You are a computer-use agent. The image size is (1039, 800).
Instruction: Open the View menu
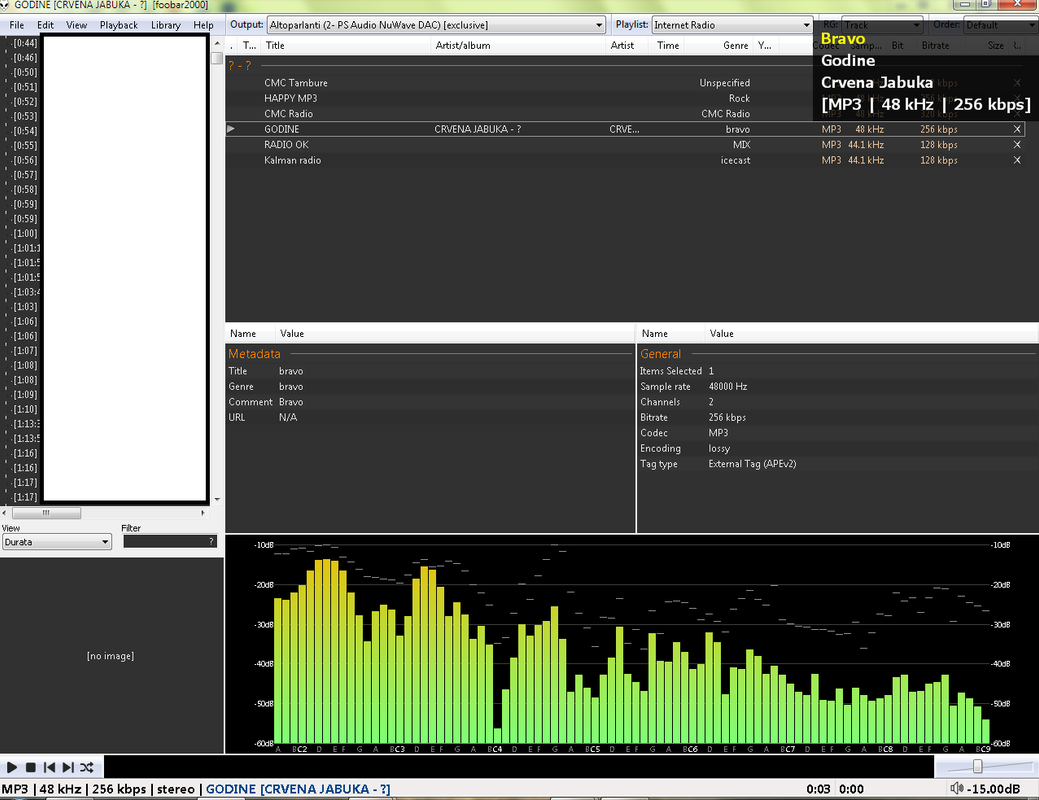point(76,25)
